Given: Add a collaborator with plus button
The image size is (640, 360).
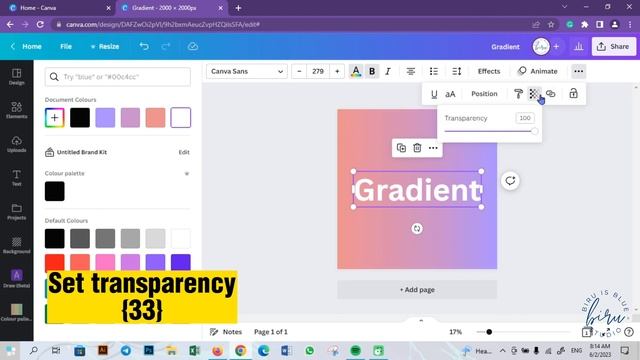Looking at the screenshot, I should pyautogui.click(x=556, y=47).
